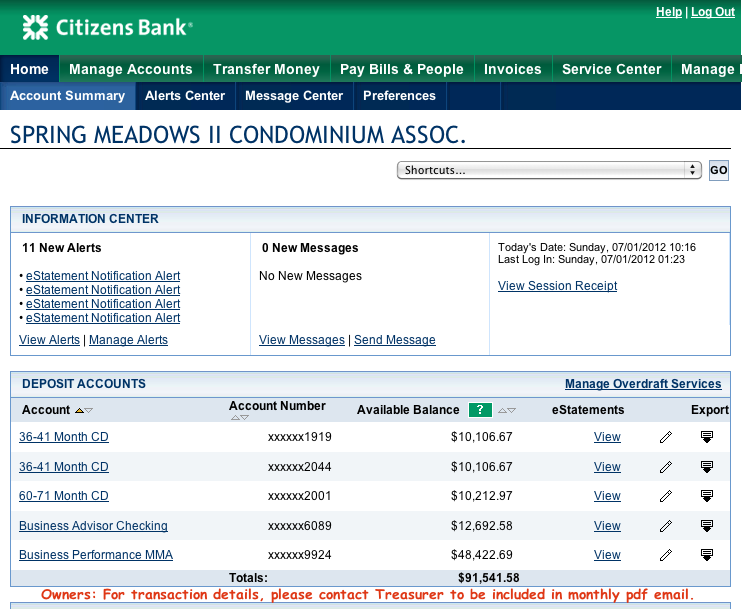Open the 36-41 Month CD account ending 2044
This screenshot has width=742, height=609.
click(x=64, y=467)
